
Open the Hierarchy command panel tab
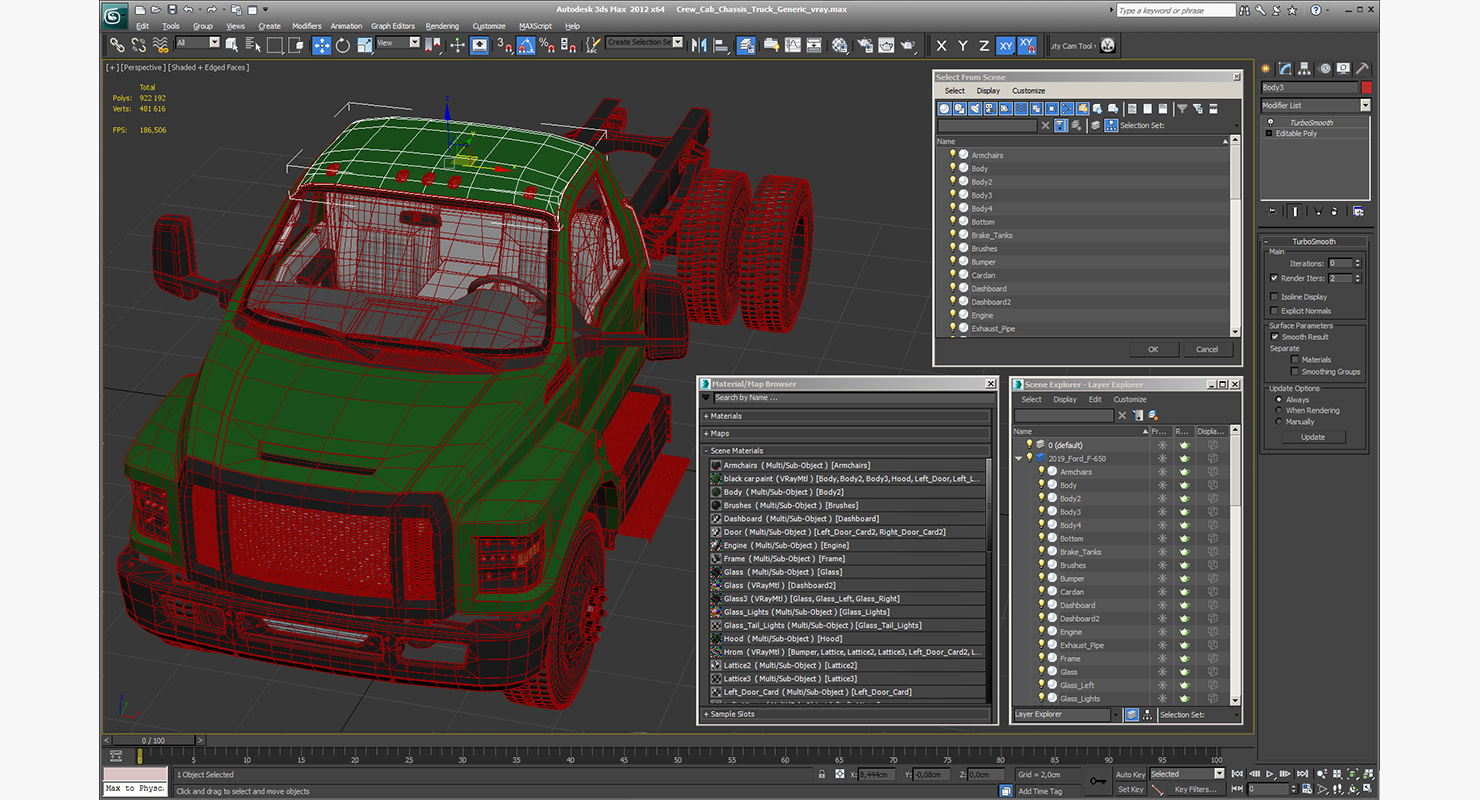click(x=1305, y=69)
